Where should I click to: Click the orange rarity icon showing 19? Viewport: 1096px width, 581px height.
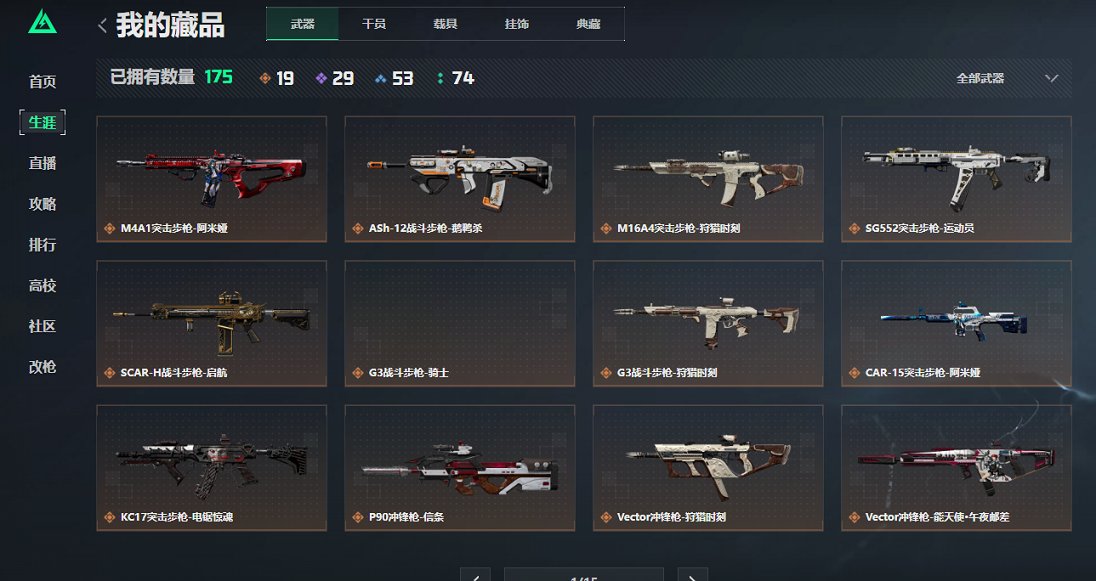click(x=265, y=78)
